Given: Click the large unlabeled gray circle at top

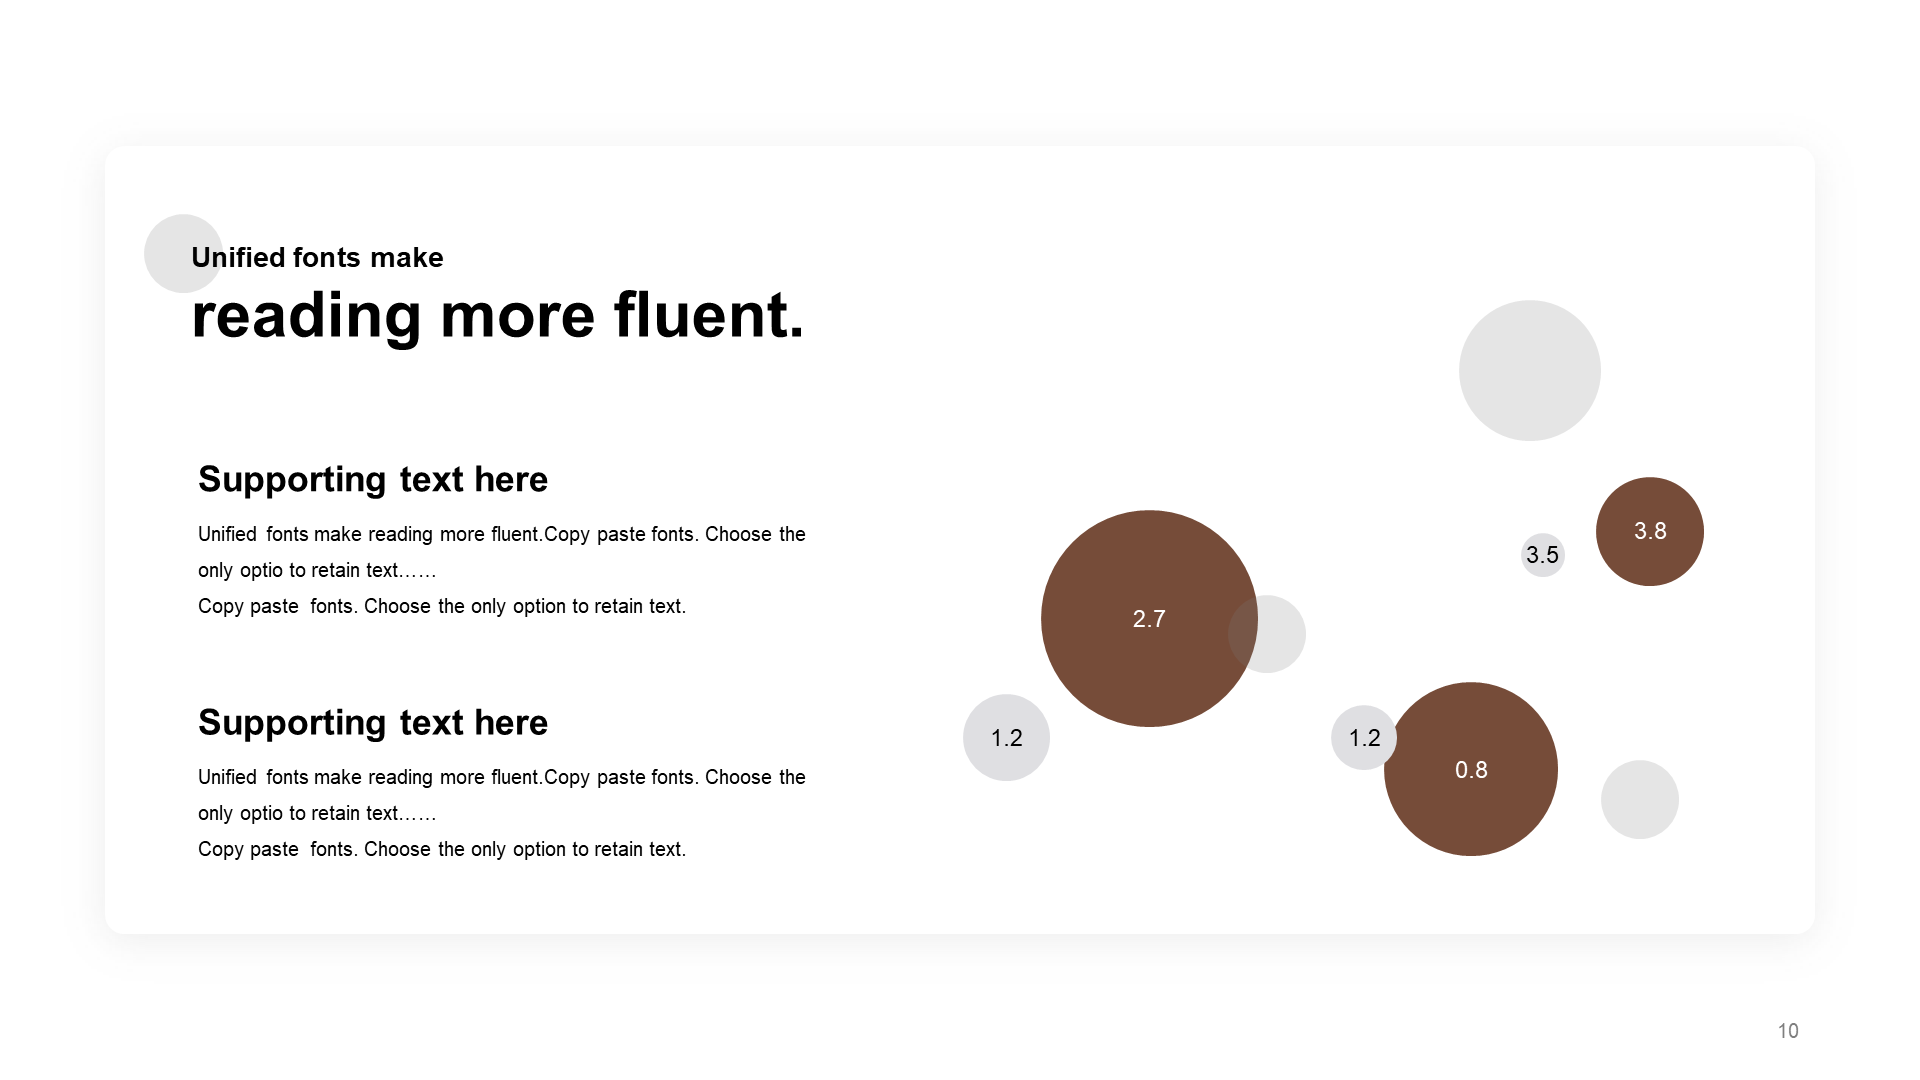Looking at the screenshot, I should (x=1530, y=370).
